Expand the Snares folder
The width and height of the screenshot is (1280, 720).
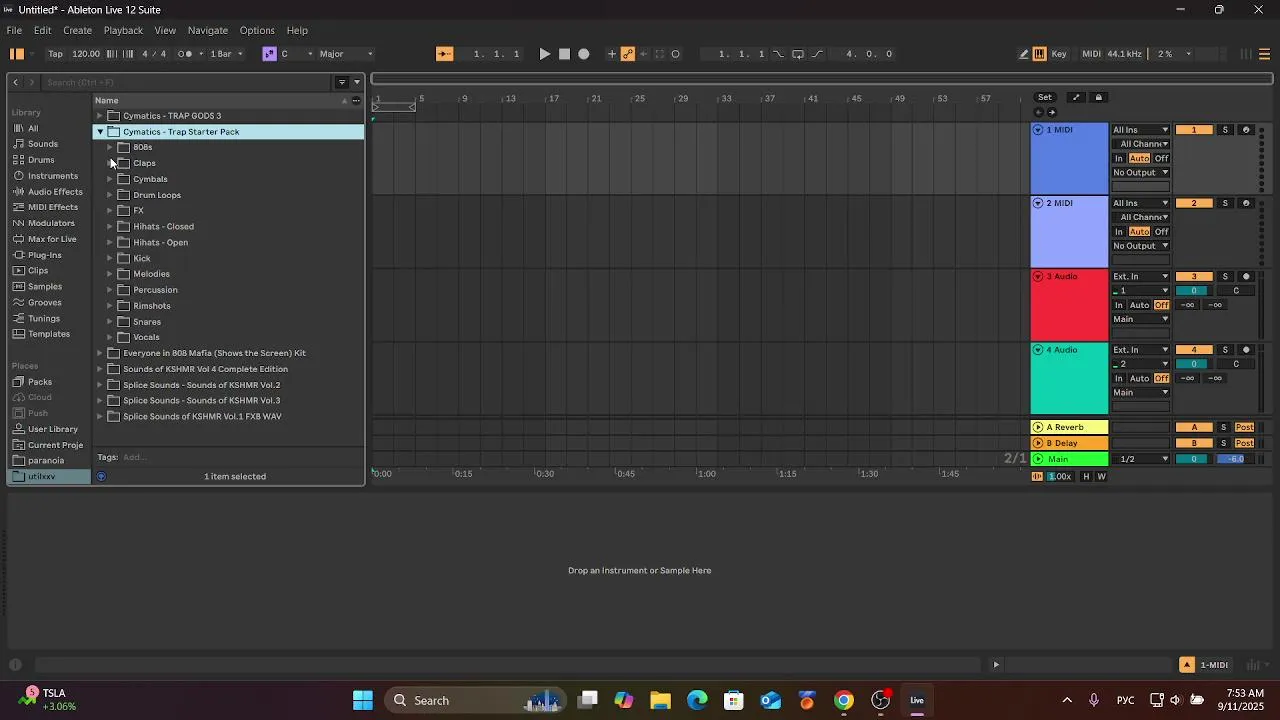click(110, 322)
